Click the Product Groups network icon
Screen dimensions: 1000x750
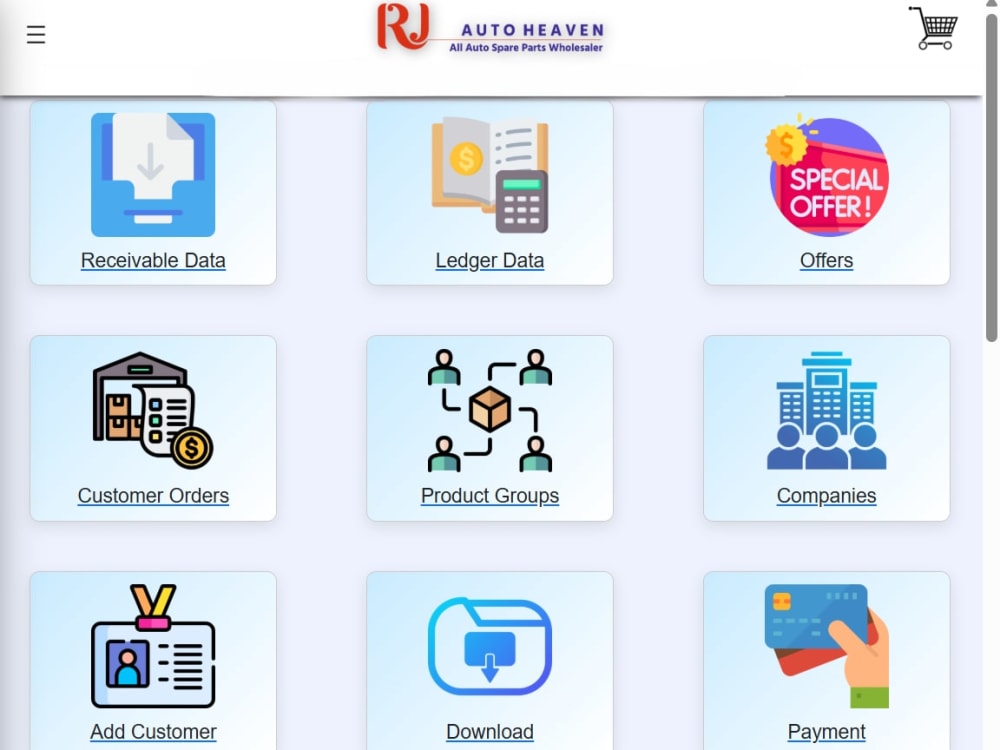coord(490,410)
